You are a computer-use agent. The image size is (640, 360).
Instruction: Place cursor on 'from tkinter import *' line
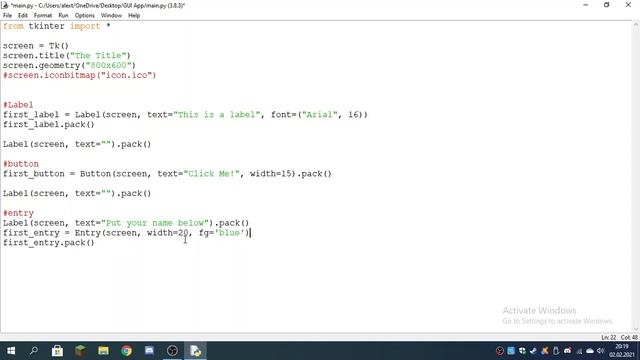pos(57,26)
